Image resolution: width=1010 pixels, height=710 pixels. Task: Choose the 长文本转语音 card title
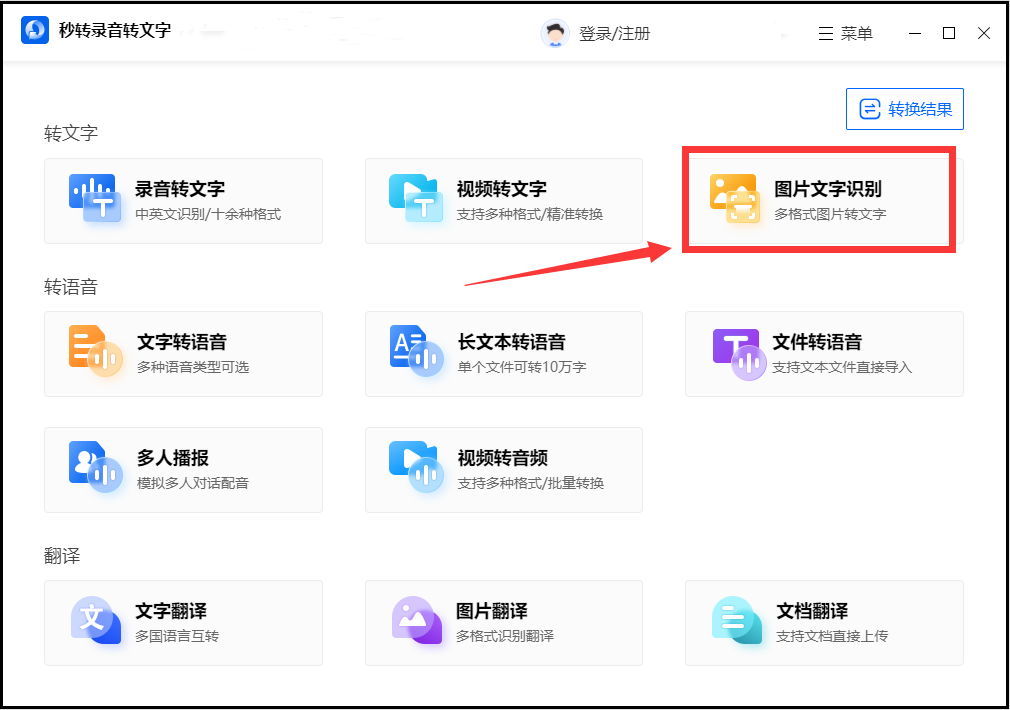[511, 341]
